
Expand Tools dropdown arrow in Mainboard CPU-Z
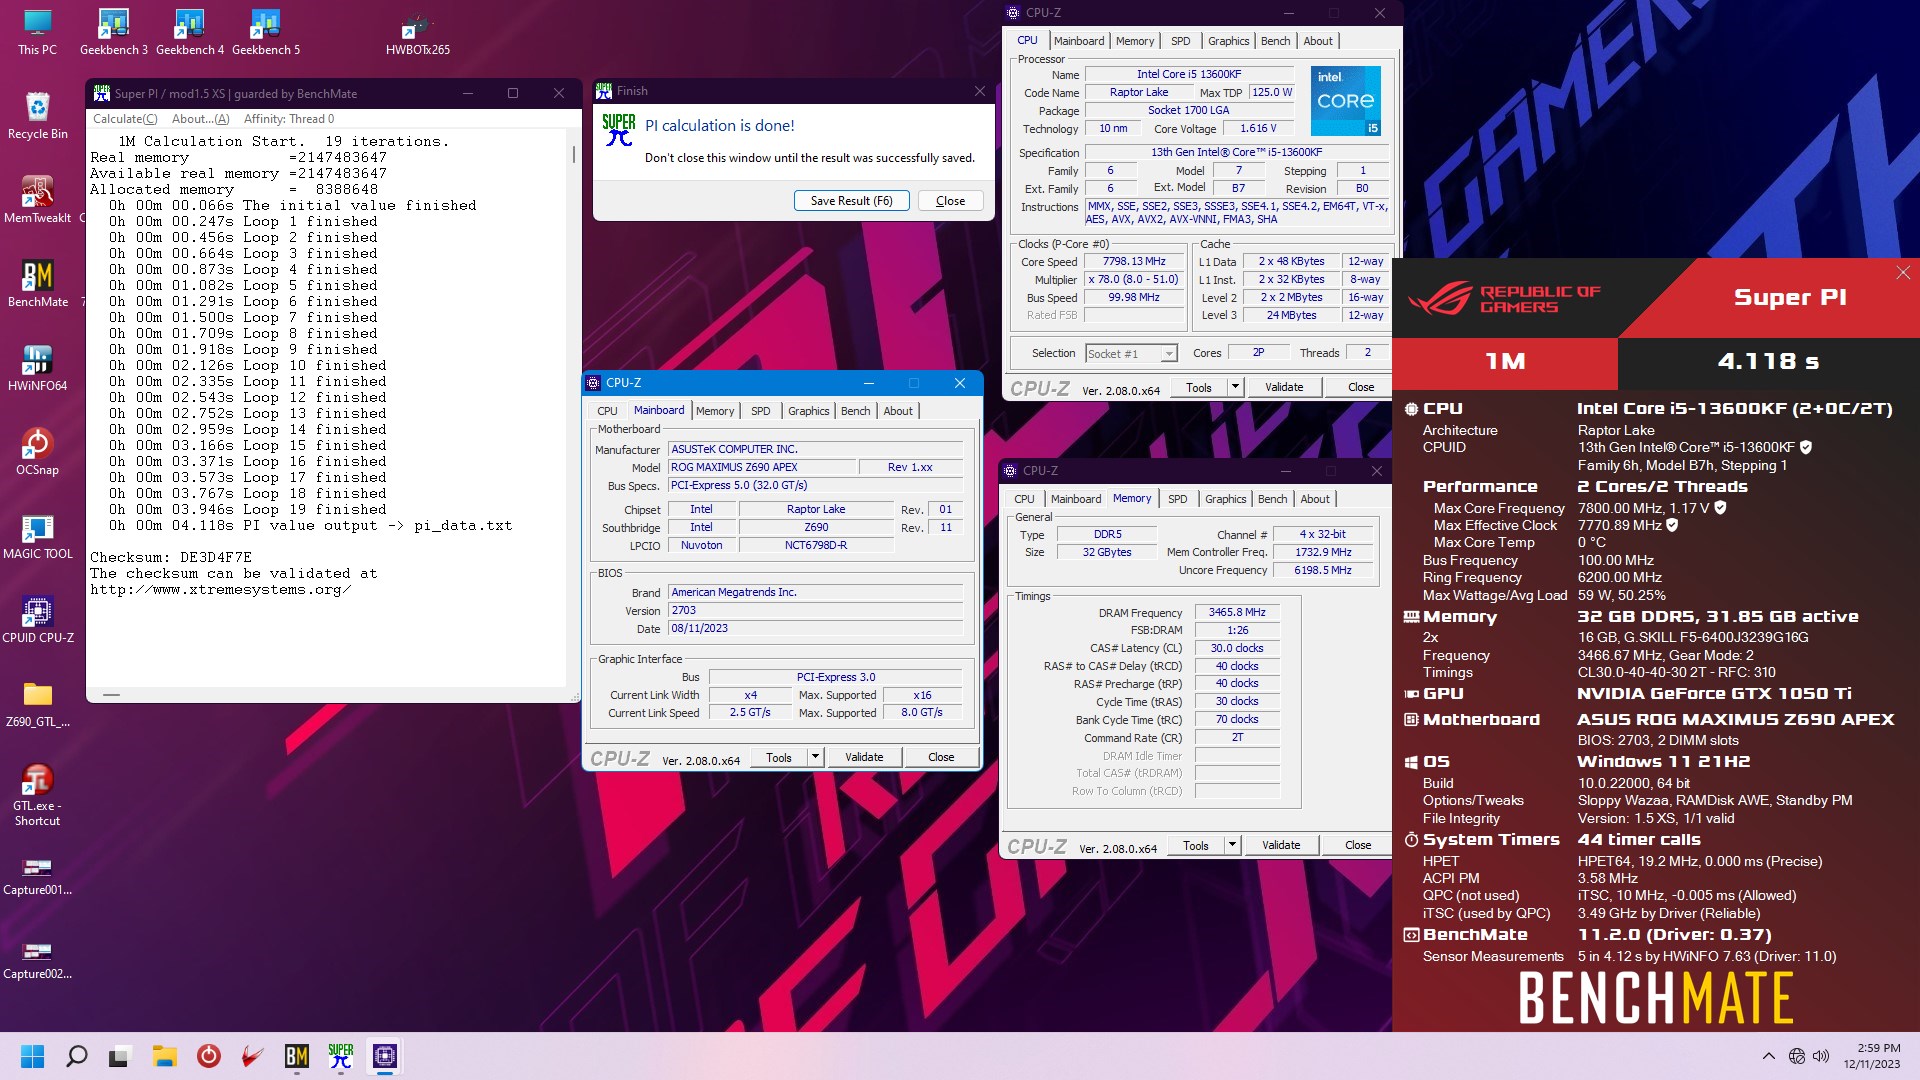815,757
